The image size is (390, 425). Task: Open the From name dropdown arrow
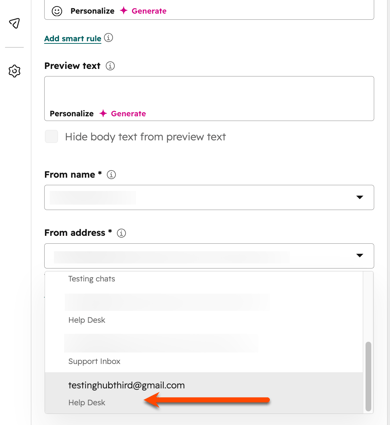click(360, 197)
